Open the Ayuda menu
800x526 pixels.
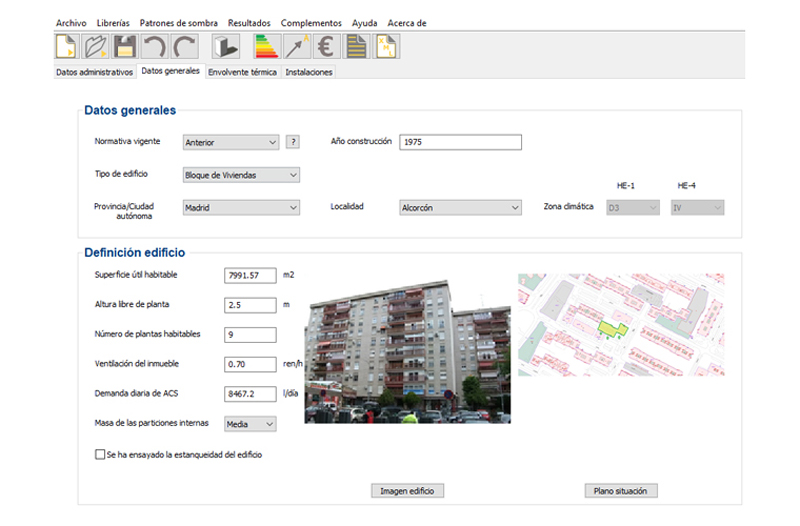pyautogui.click(x=364, y=23)
